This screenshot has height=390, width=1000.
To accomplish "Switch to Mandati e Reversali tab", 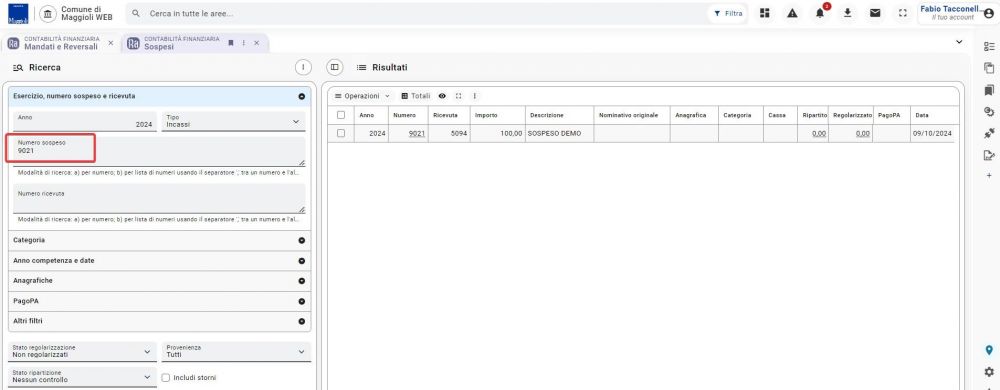I will (61, 43).
